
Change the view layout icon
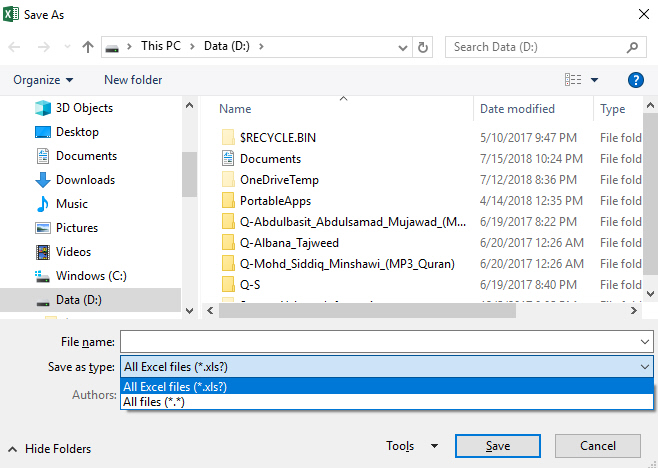coord(573,80)
